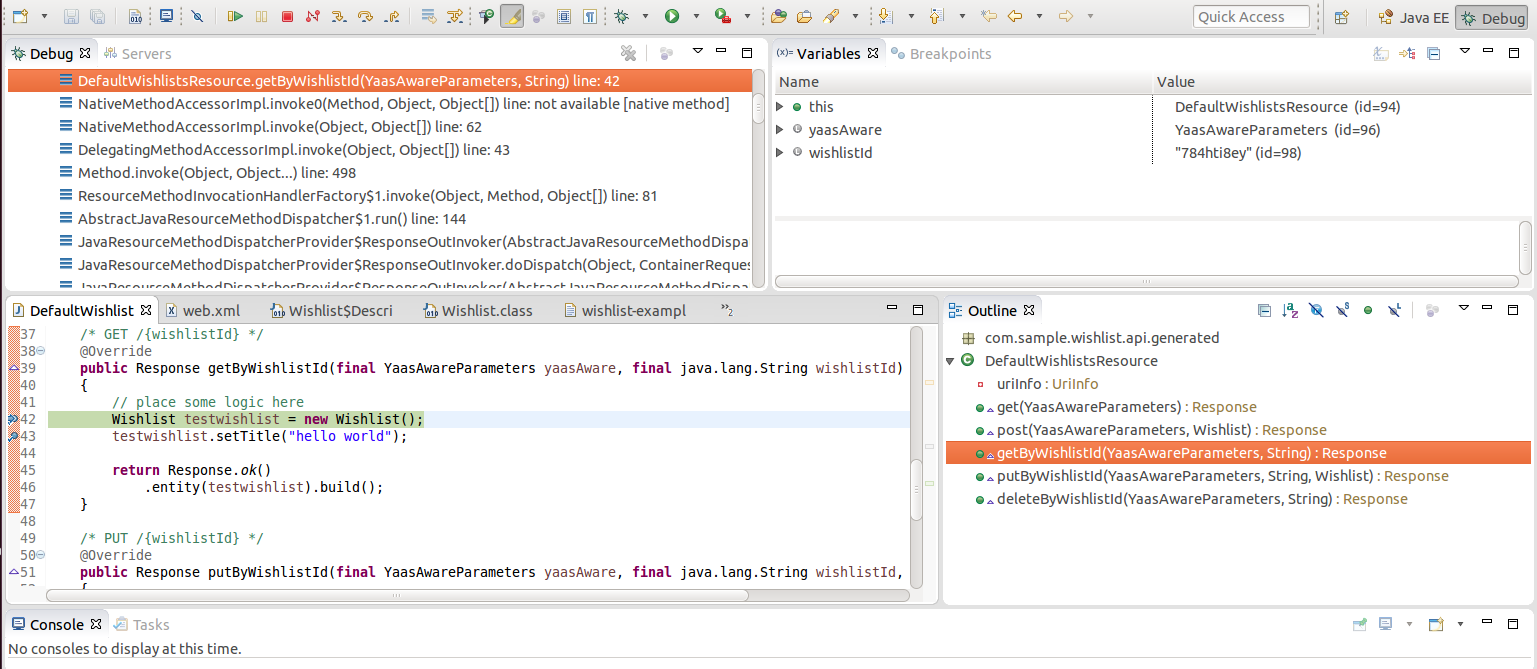Sort the Outline alphabetically

coord(1290,311)
